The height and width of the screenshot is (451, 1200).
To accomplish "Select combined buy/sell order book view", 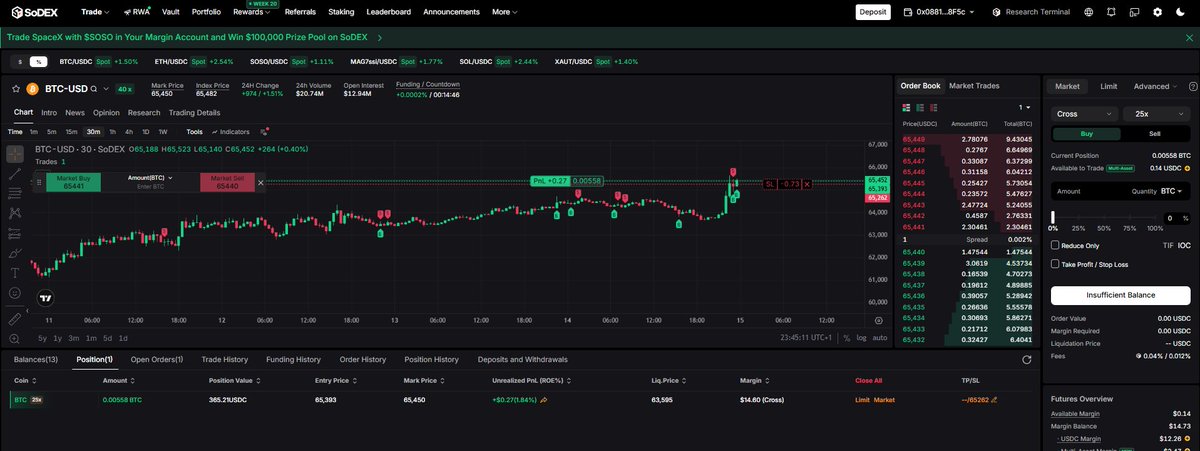I will (x=906, y=107).
